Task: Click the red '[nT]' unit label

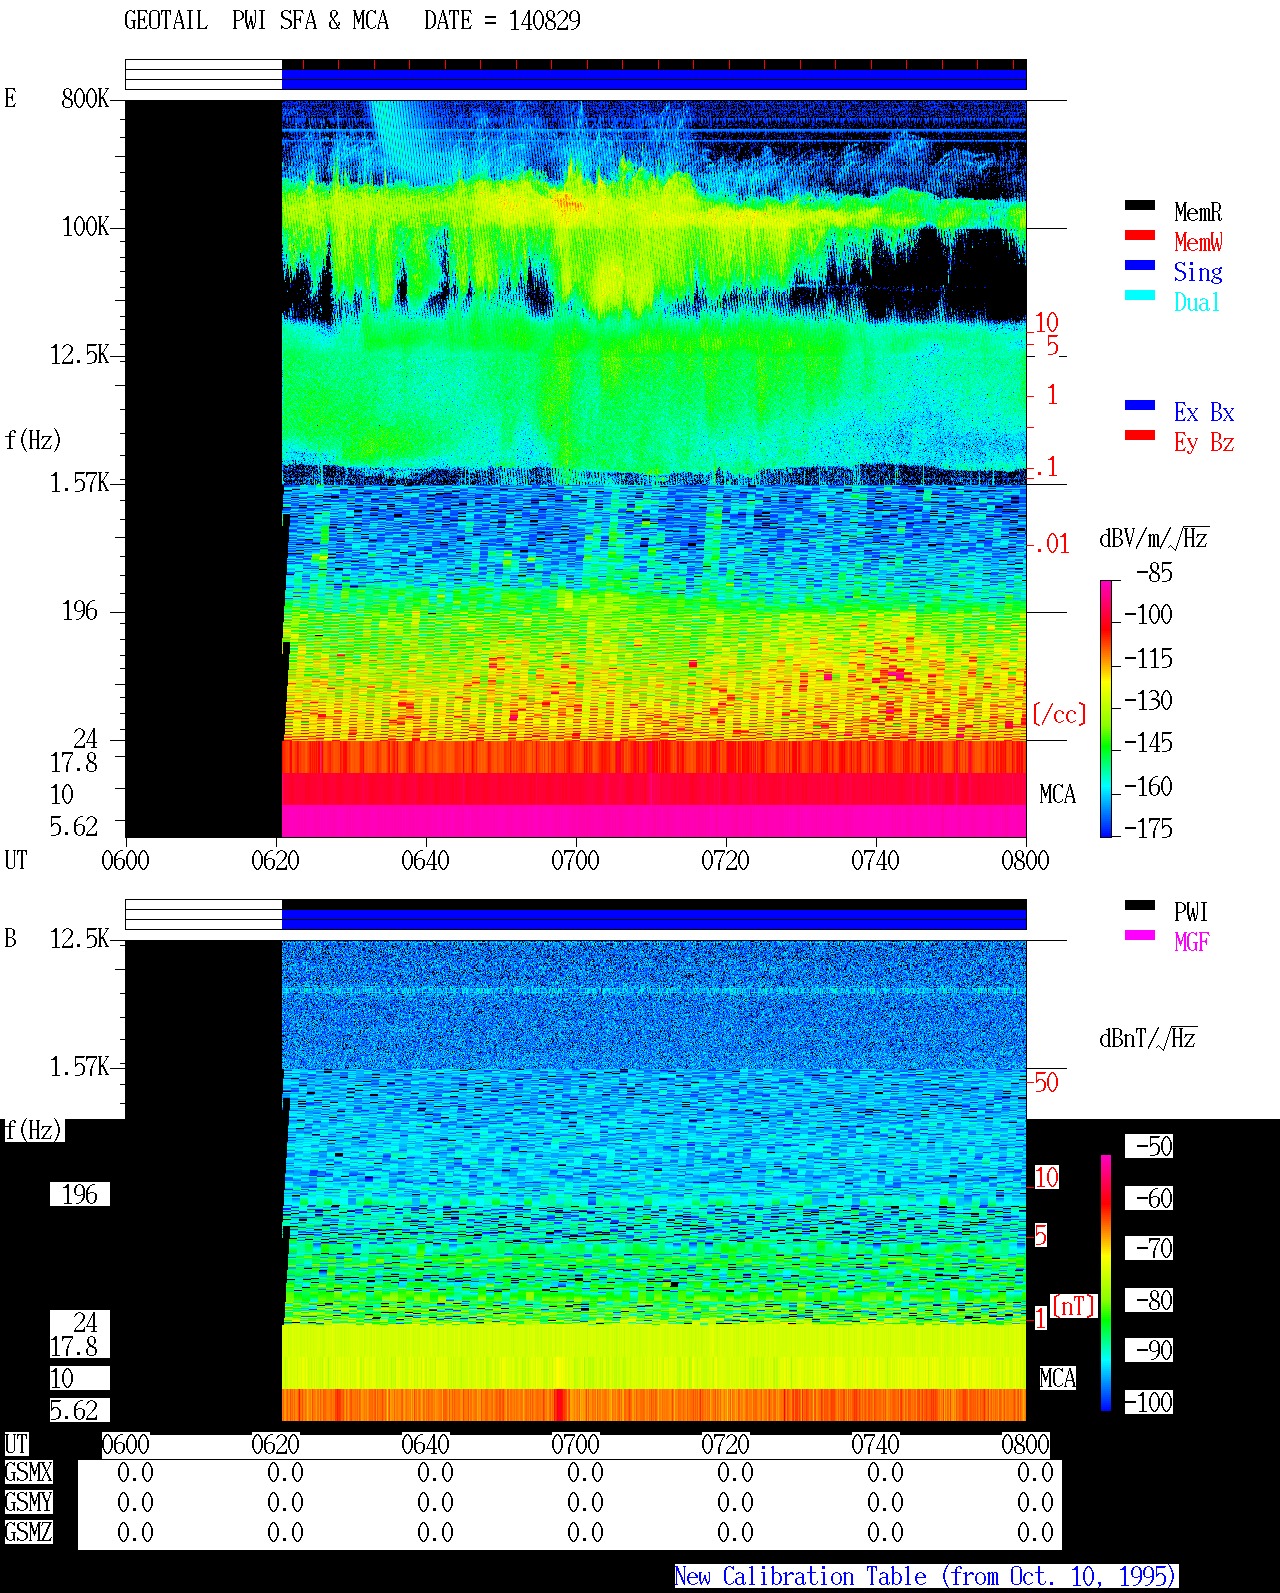Action: (1074, 1306)
